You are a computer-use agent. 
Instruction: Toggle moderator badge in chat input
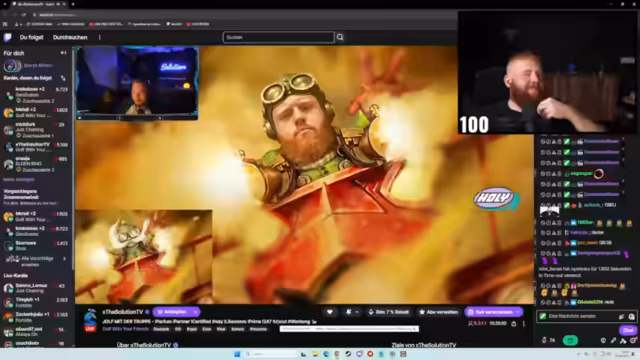[x=543, y=316]
